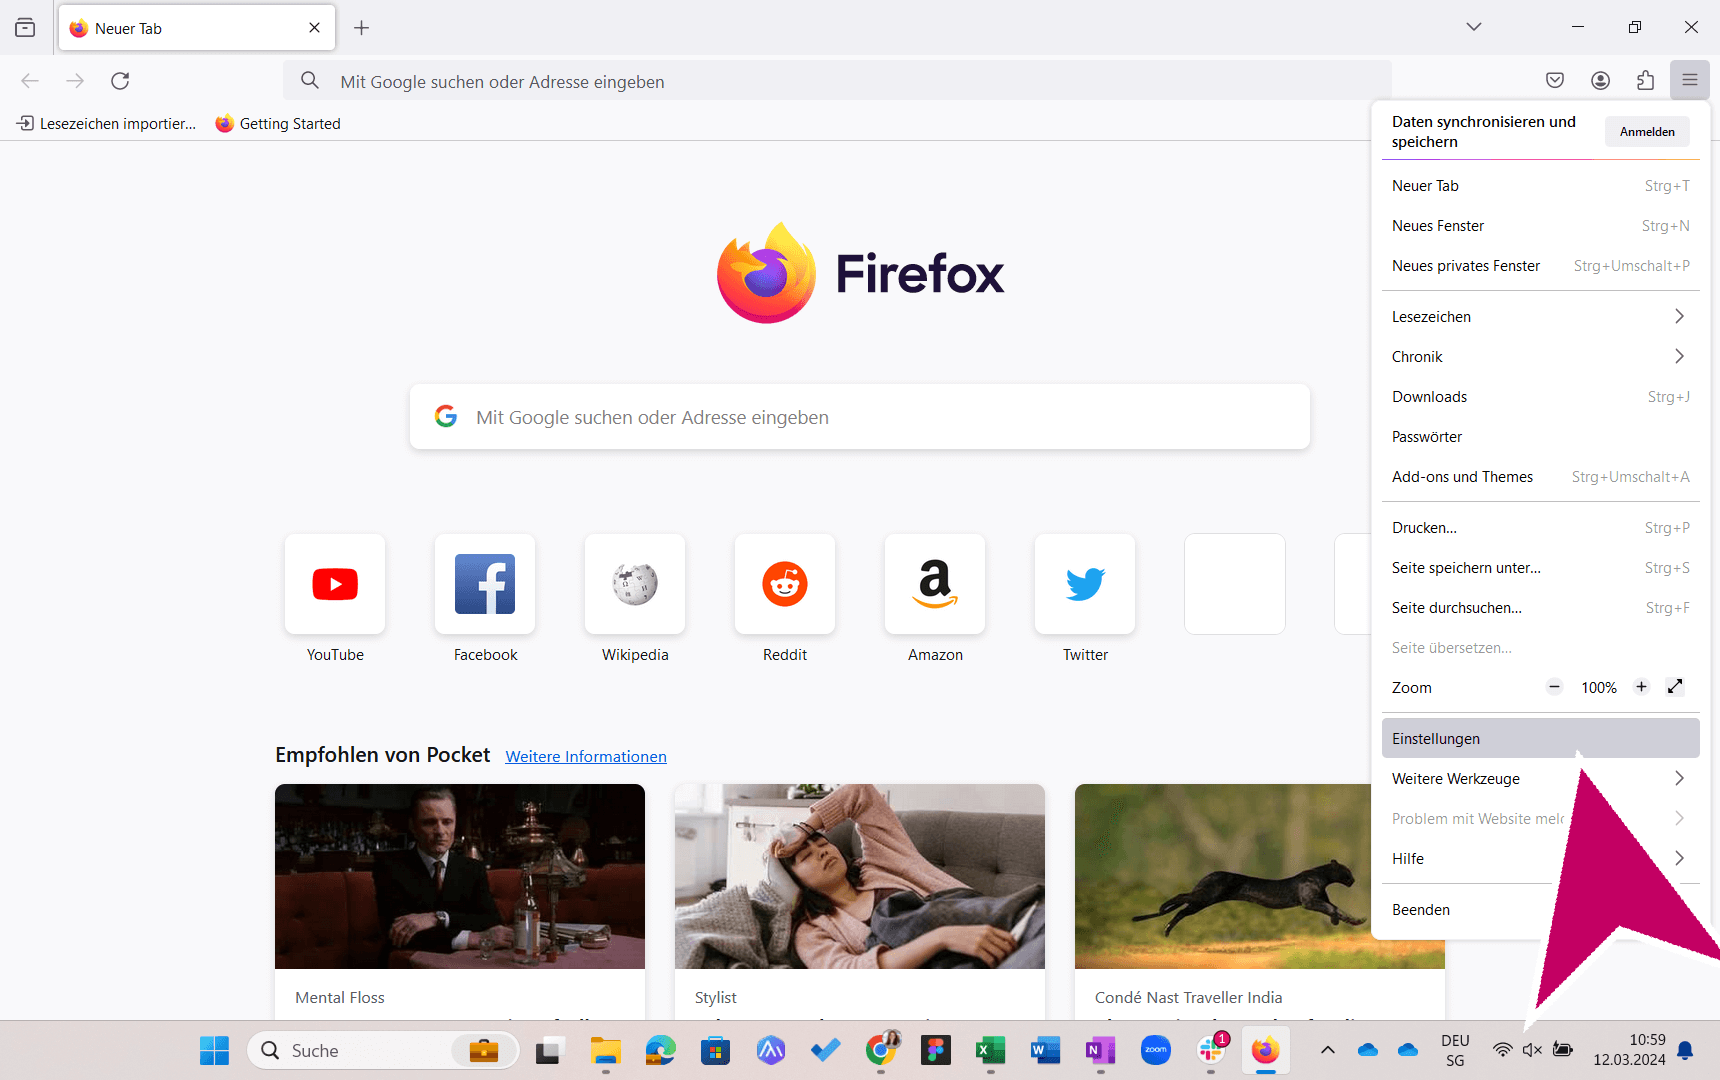Viewport: 1720px width, 1080px height.
Task: Click the Save to Pocket icon
Action: (1555, 80)
